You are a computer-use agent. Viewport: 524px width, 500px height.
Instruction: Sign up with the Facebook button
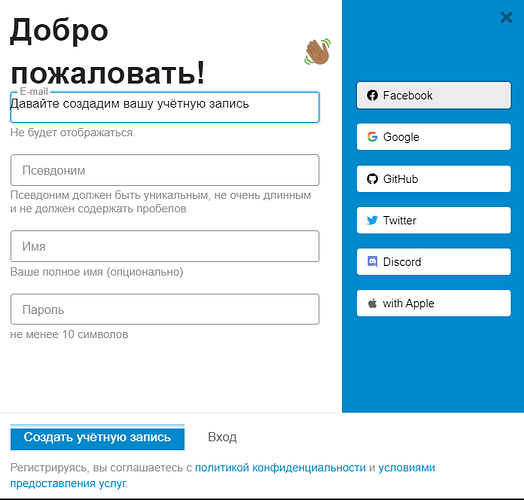pyautogui.click(x=433, y=96)
